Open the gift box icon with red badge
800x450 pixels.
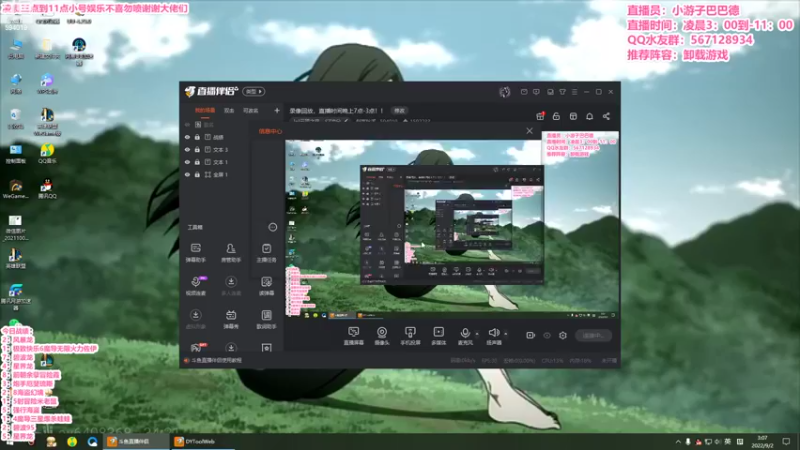pos(540,116)
